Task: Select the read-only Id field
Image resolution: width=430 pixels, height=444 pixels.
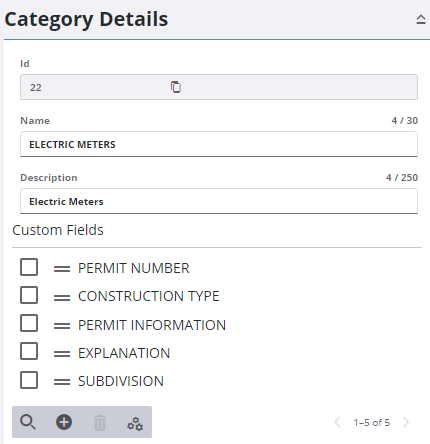Action: tap(219, 87)
